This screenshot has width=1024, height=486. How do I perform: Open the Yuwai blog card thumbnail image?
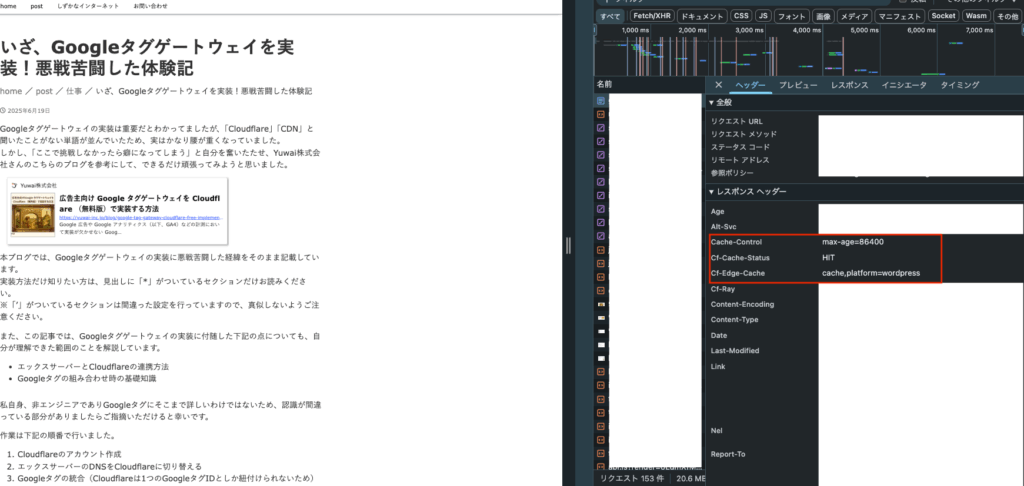point(33,214)
